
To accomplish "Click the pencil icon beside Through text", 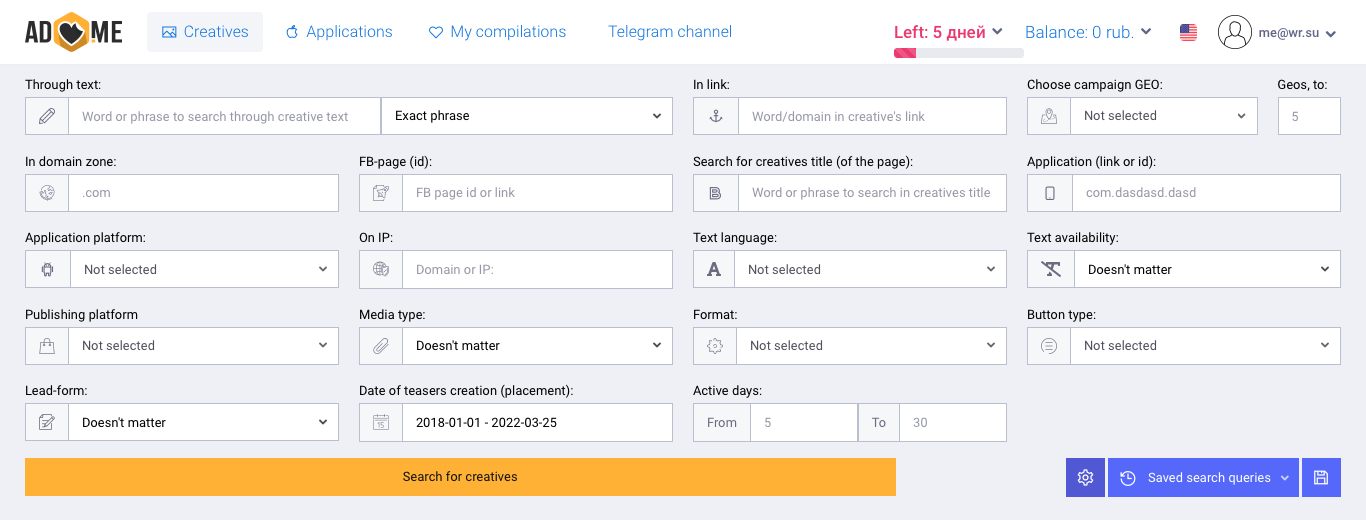I will point(47,116).
